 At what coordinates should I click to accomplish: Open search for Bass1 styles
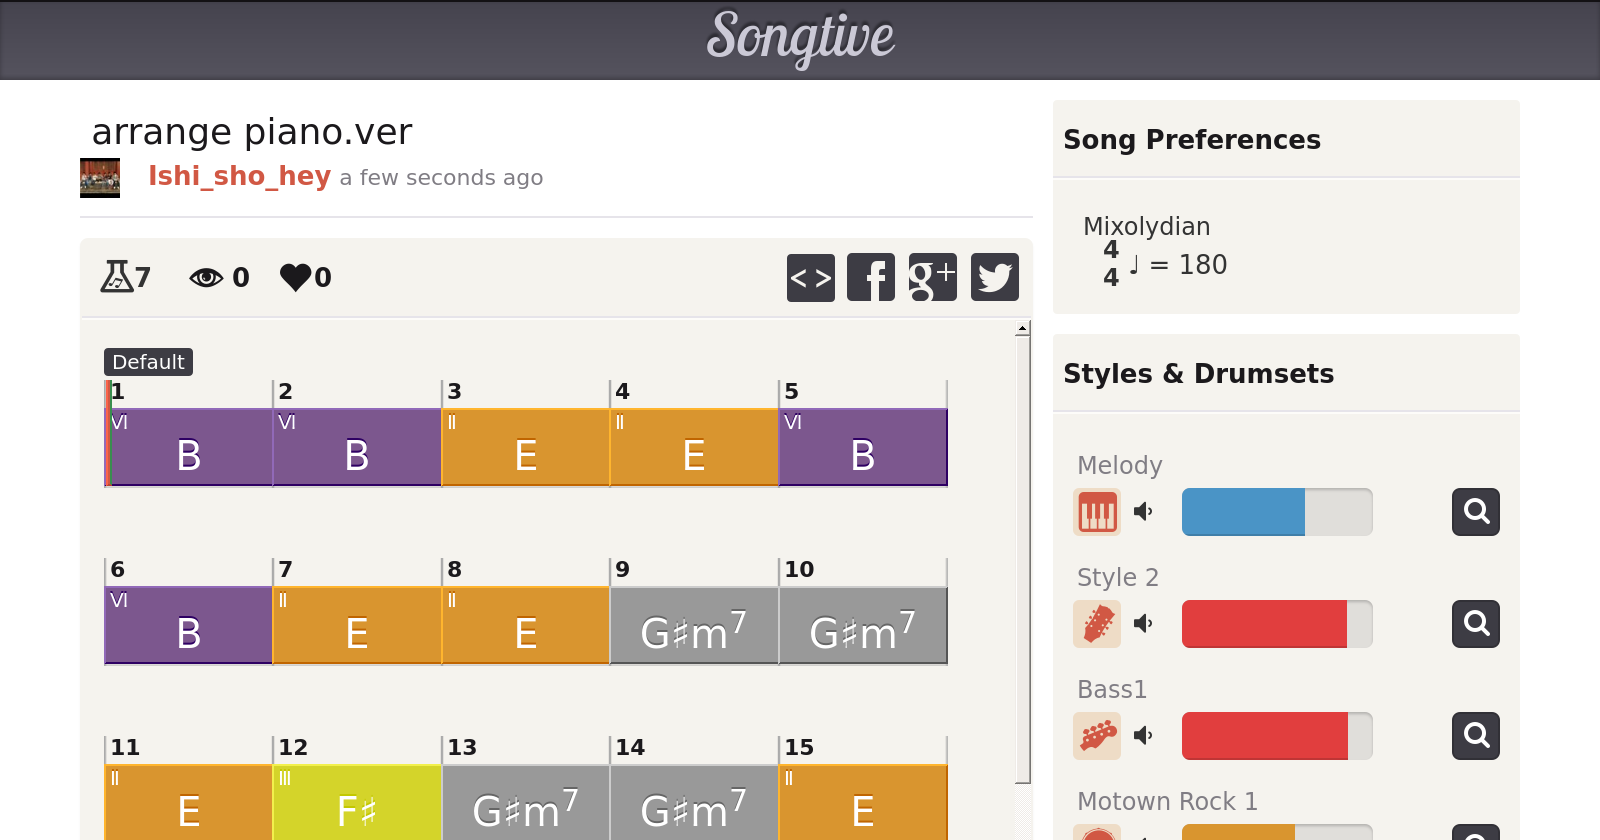tap(1476, 736)
